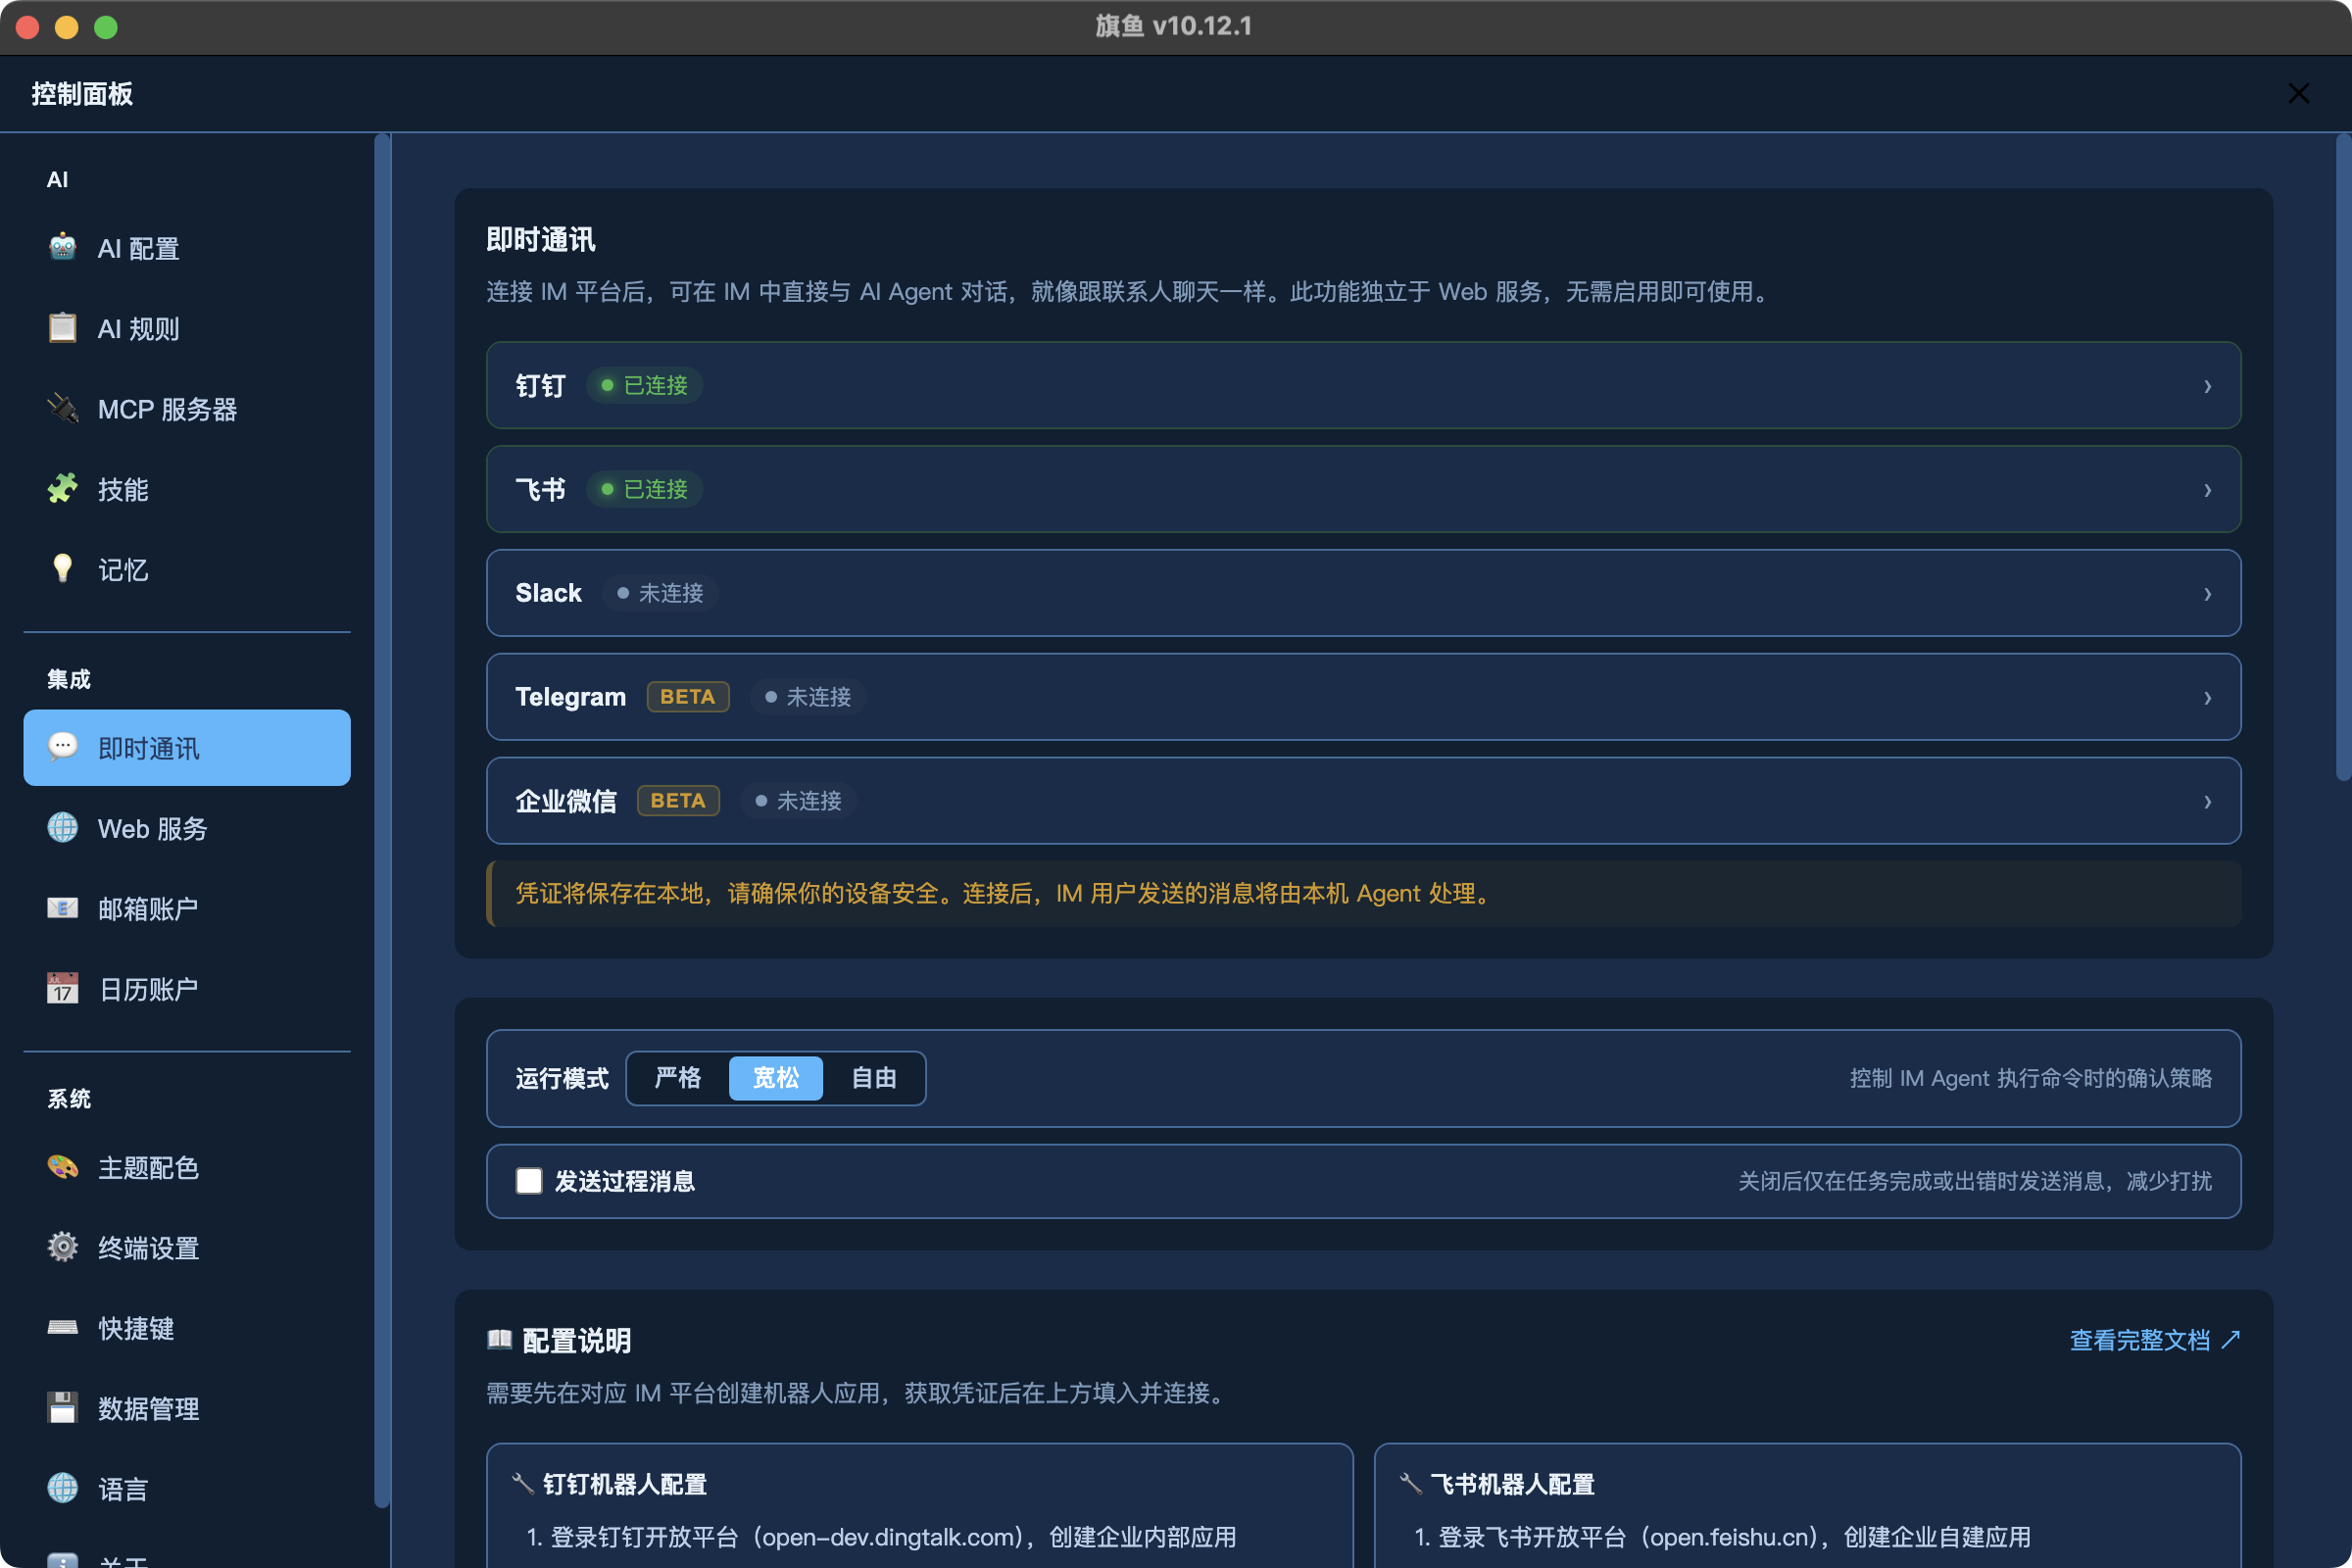This screenshot has width=2352, height=1568.
Task: Click the 日历账户 calendar icon
Action: click(x=62, y=988)
